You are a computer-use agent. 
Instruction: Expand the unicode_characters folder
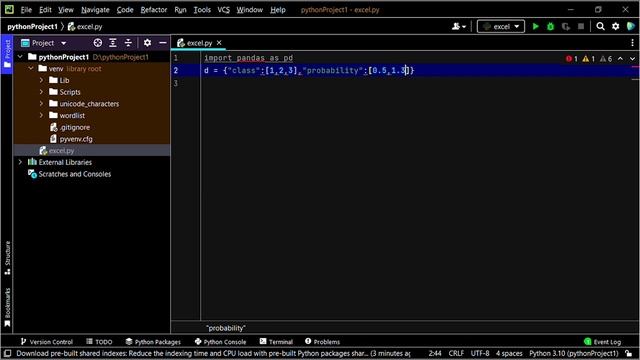tap(41, 104)
